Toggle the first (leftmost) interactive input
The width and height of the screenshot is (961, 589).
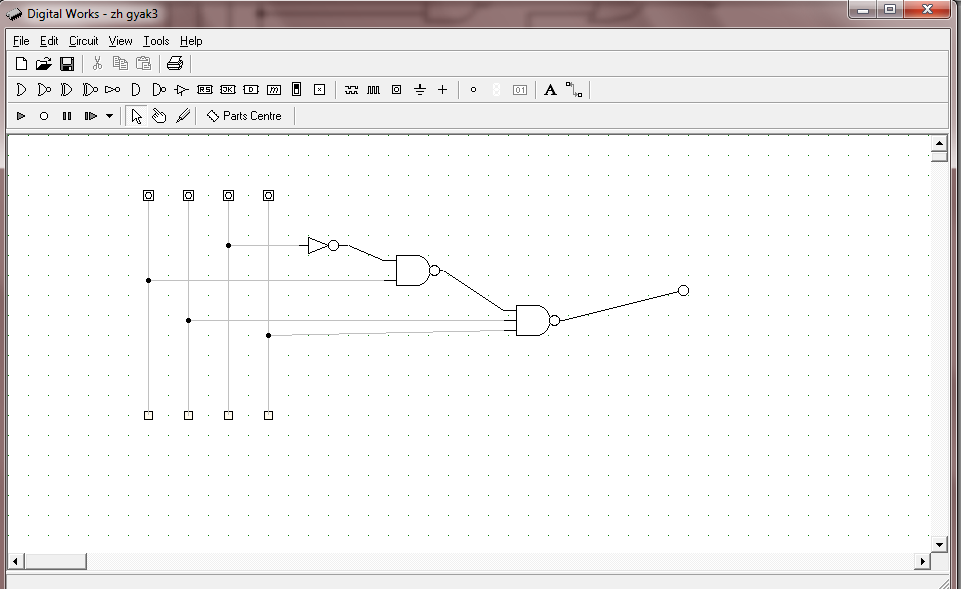[148, 196]
